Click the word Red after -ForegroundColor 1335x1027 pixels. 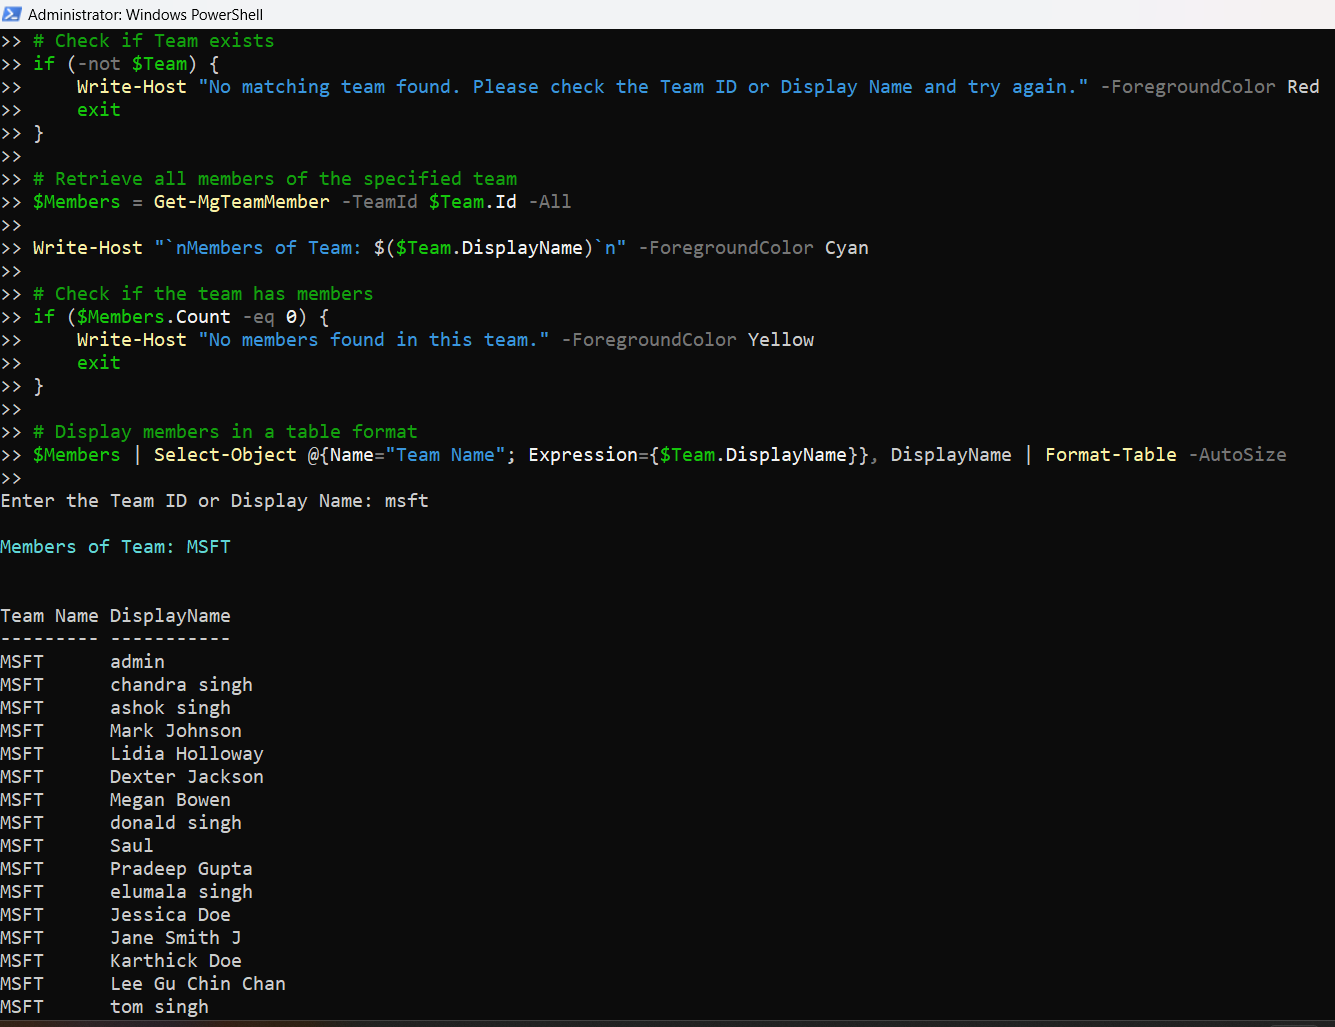[x=1302, y=87]
